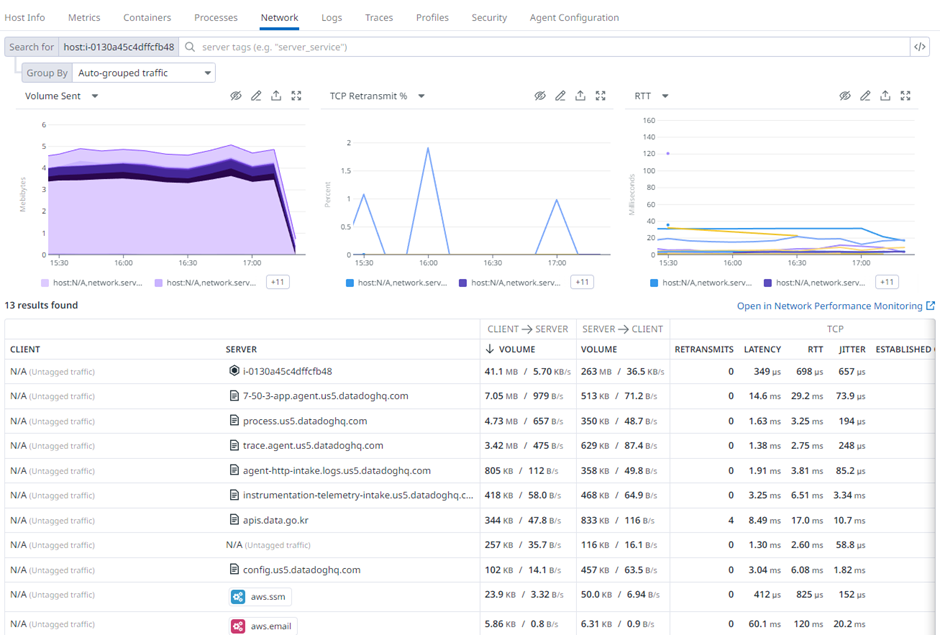Hide legend on Volume Sent graph
This screenshot has width=940, height=635.
[236, 96]
